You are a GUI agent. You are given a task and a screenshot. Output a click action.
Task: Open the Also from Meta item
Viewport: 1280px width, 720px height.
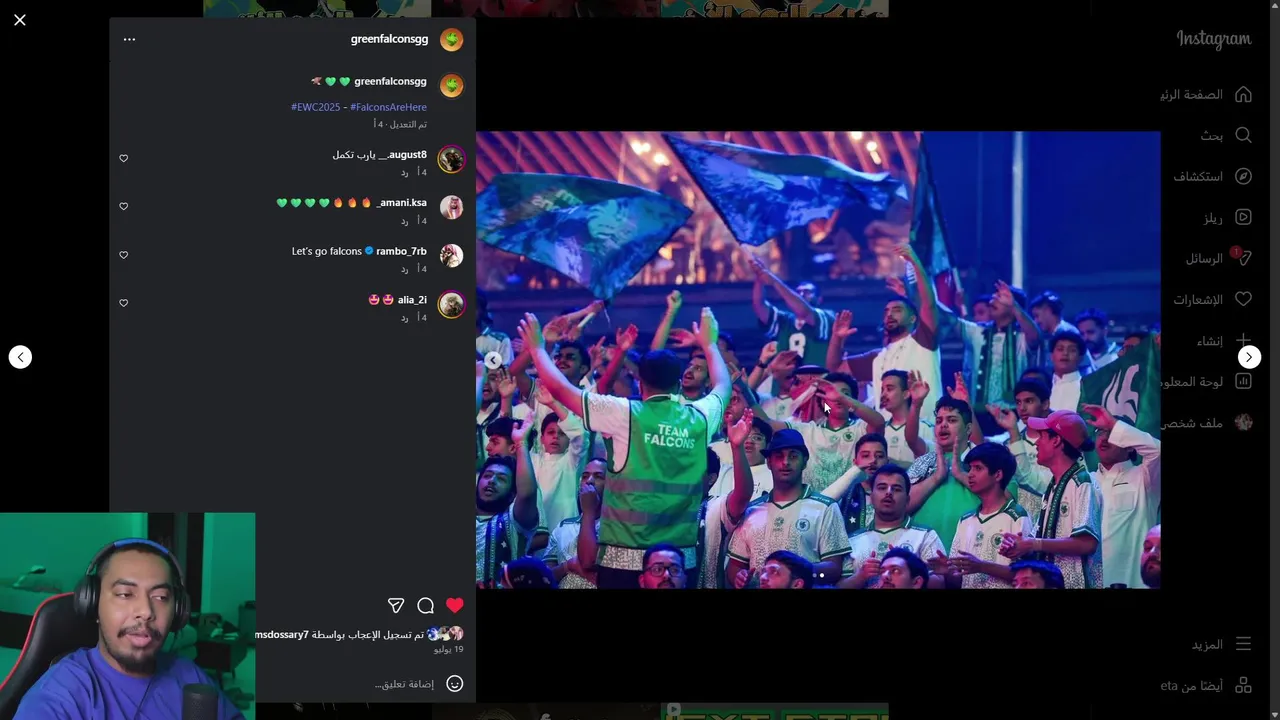coord(1207,685)
